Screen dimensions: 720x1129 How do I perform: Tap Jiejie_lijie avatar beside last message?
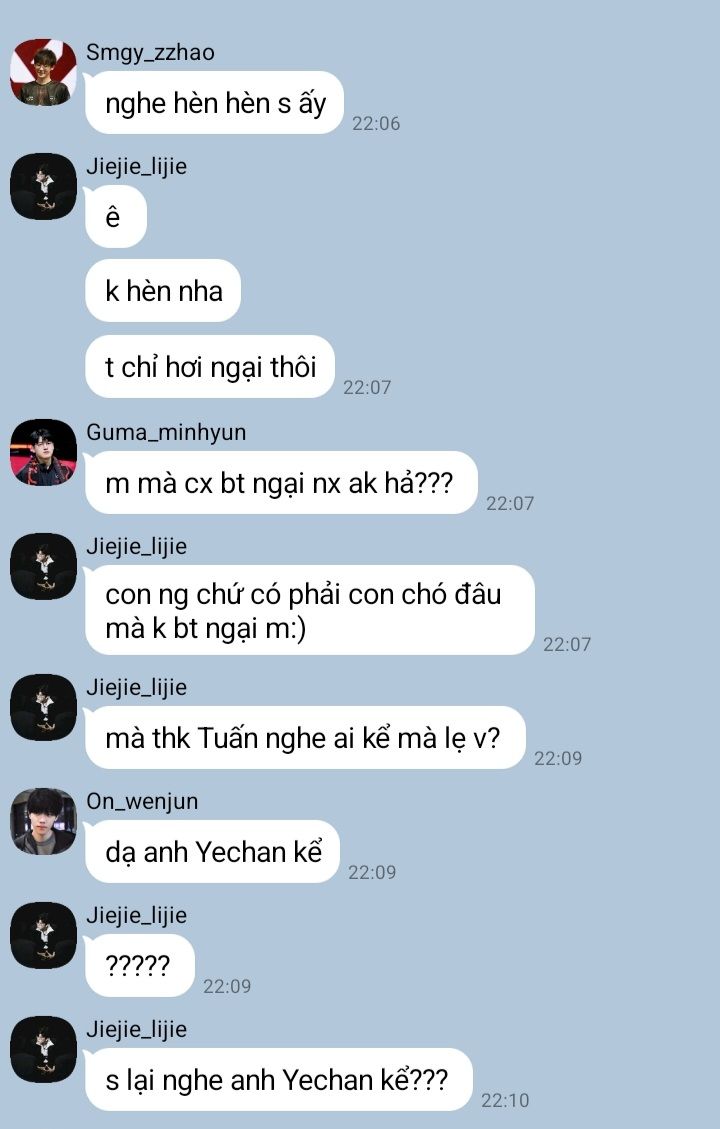(x=43, y=1049)
